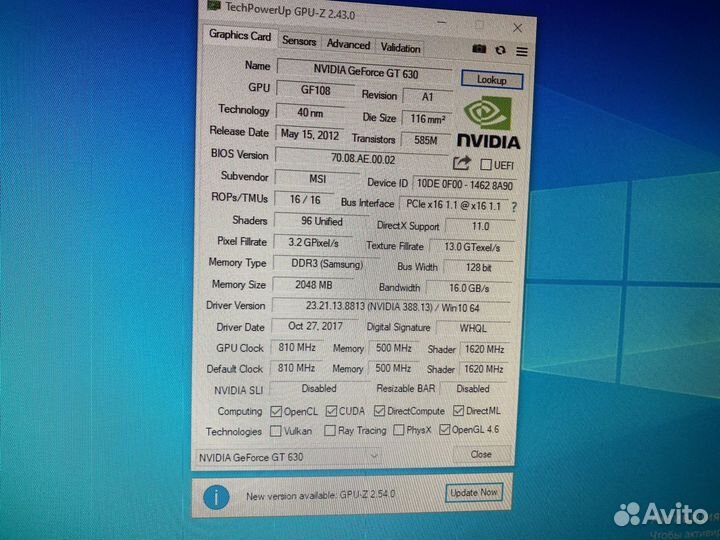
Task: Click the GPU-Z title bar app icon
Action: point(214,6)
